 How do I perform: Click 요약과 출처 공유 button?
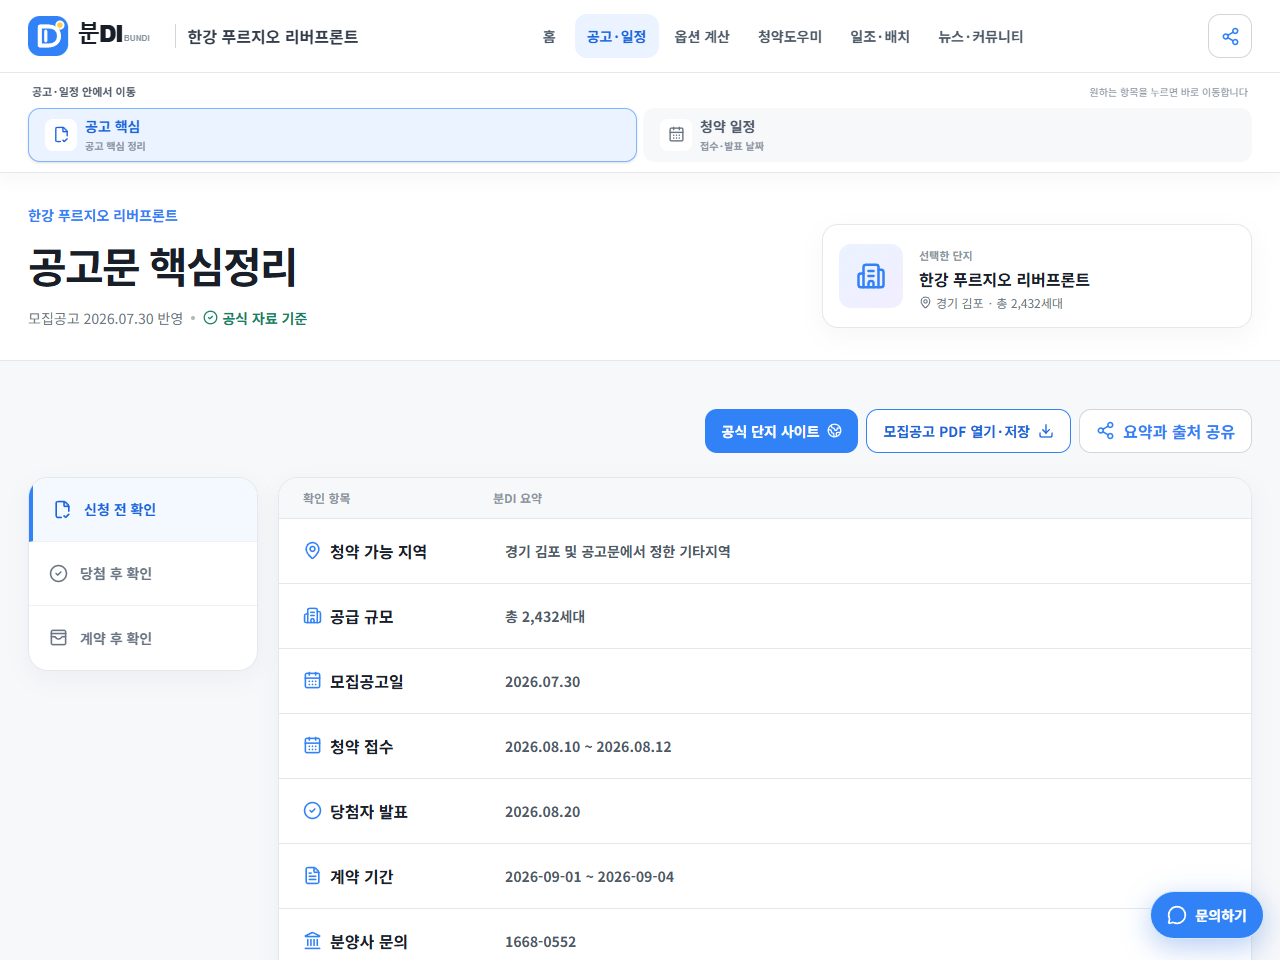1165,431
